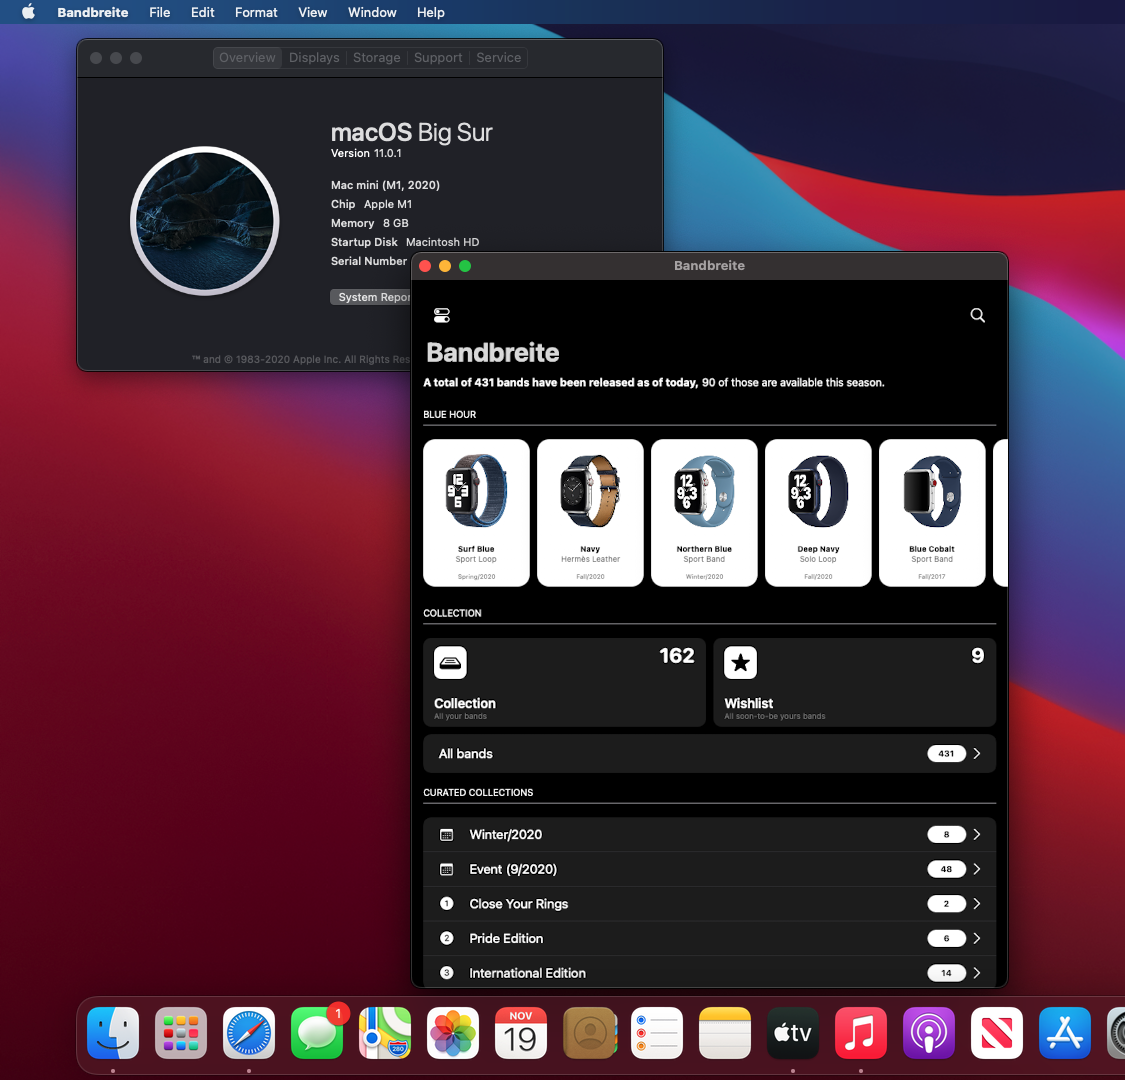Click the search magnifier in Bandbreite
Viewport: 1125px width, 1080px height.
pyautogui.click(x=977, y=315)
